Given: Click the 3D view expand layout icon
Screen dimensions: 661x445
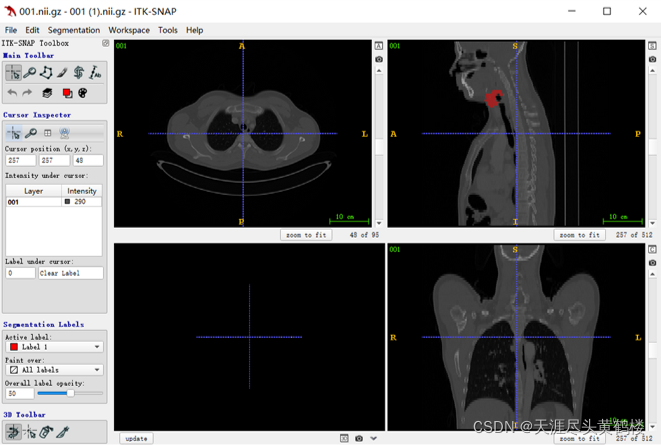Looking at the screenshot, I should [x=344, y=438].
